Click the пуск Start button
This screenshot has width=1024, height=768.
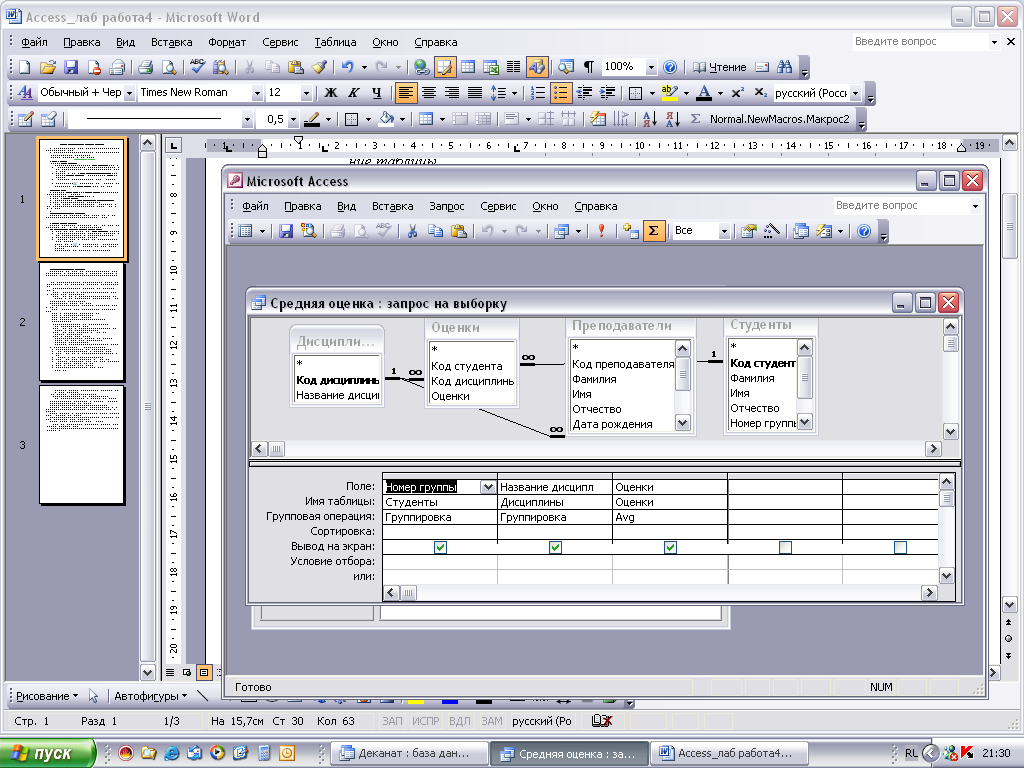[47, 753]
